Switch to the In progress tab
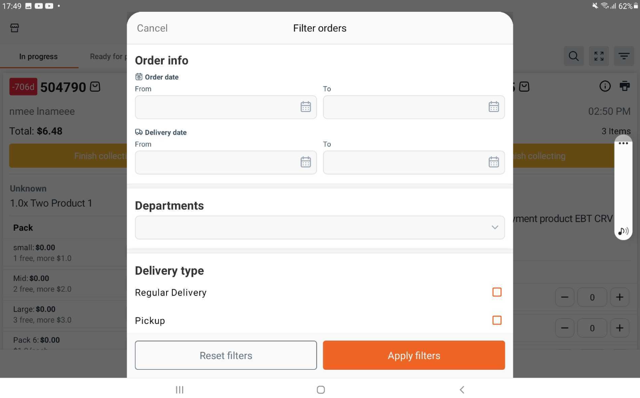 tap(38, 56)
